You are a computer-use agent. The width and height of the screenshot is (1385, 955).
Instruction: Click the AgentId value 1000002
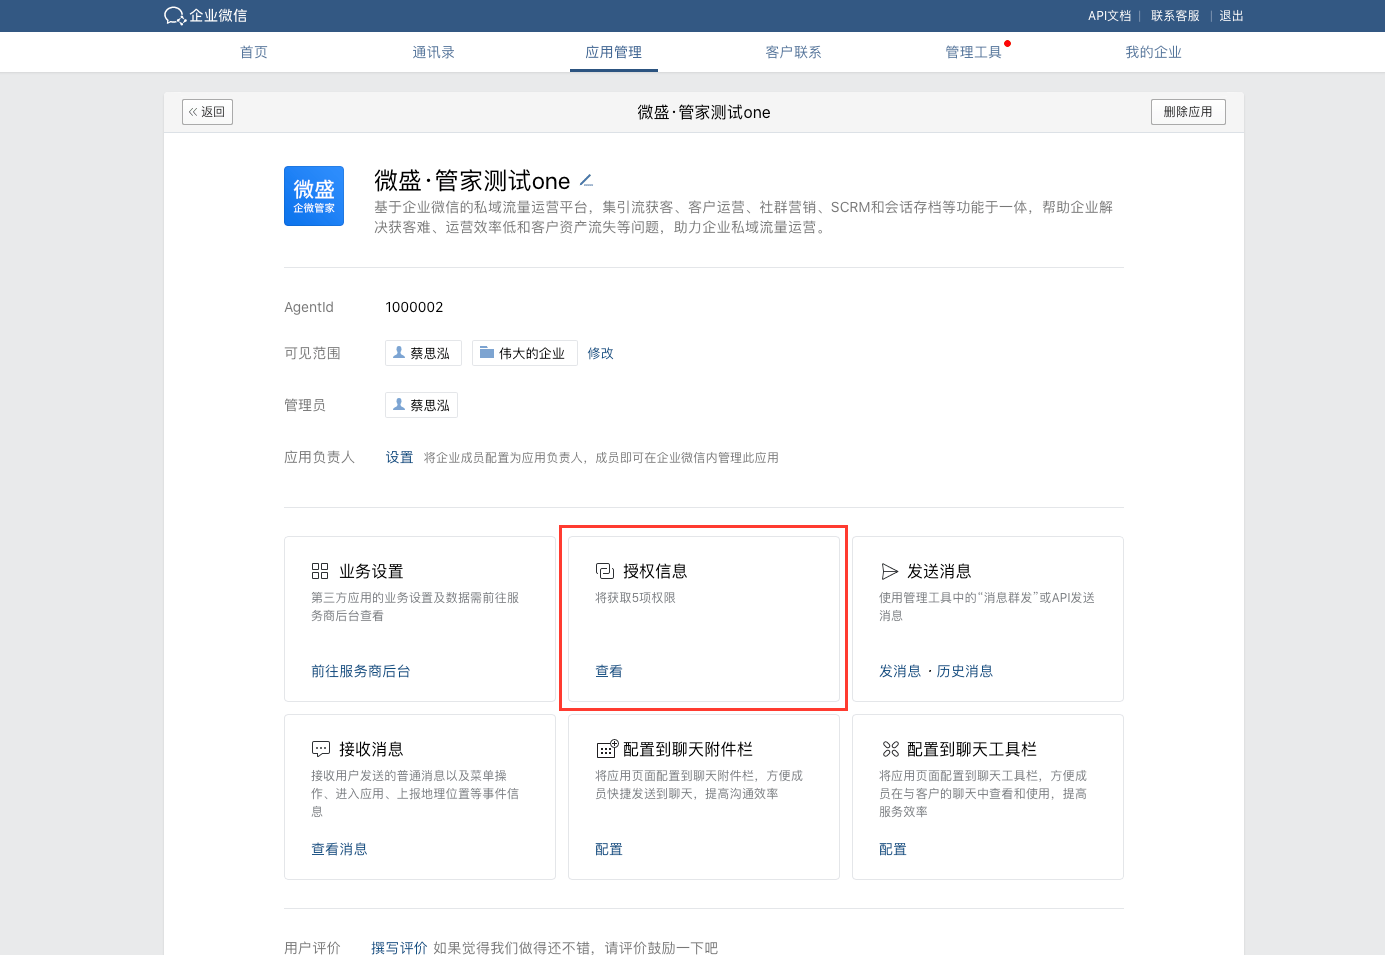point(414,307)
